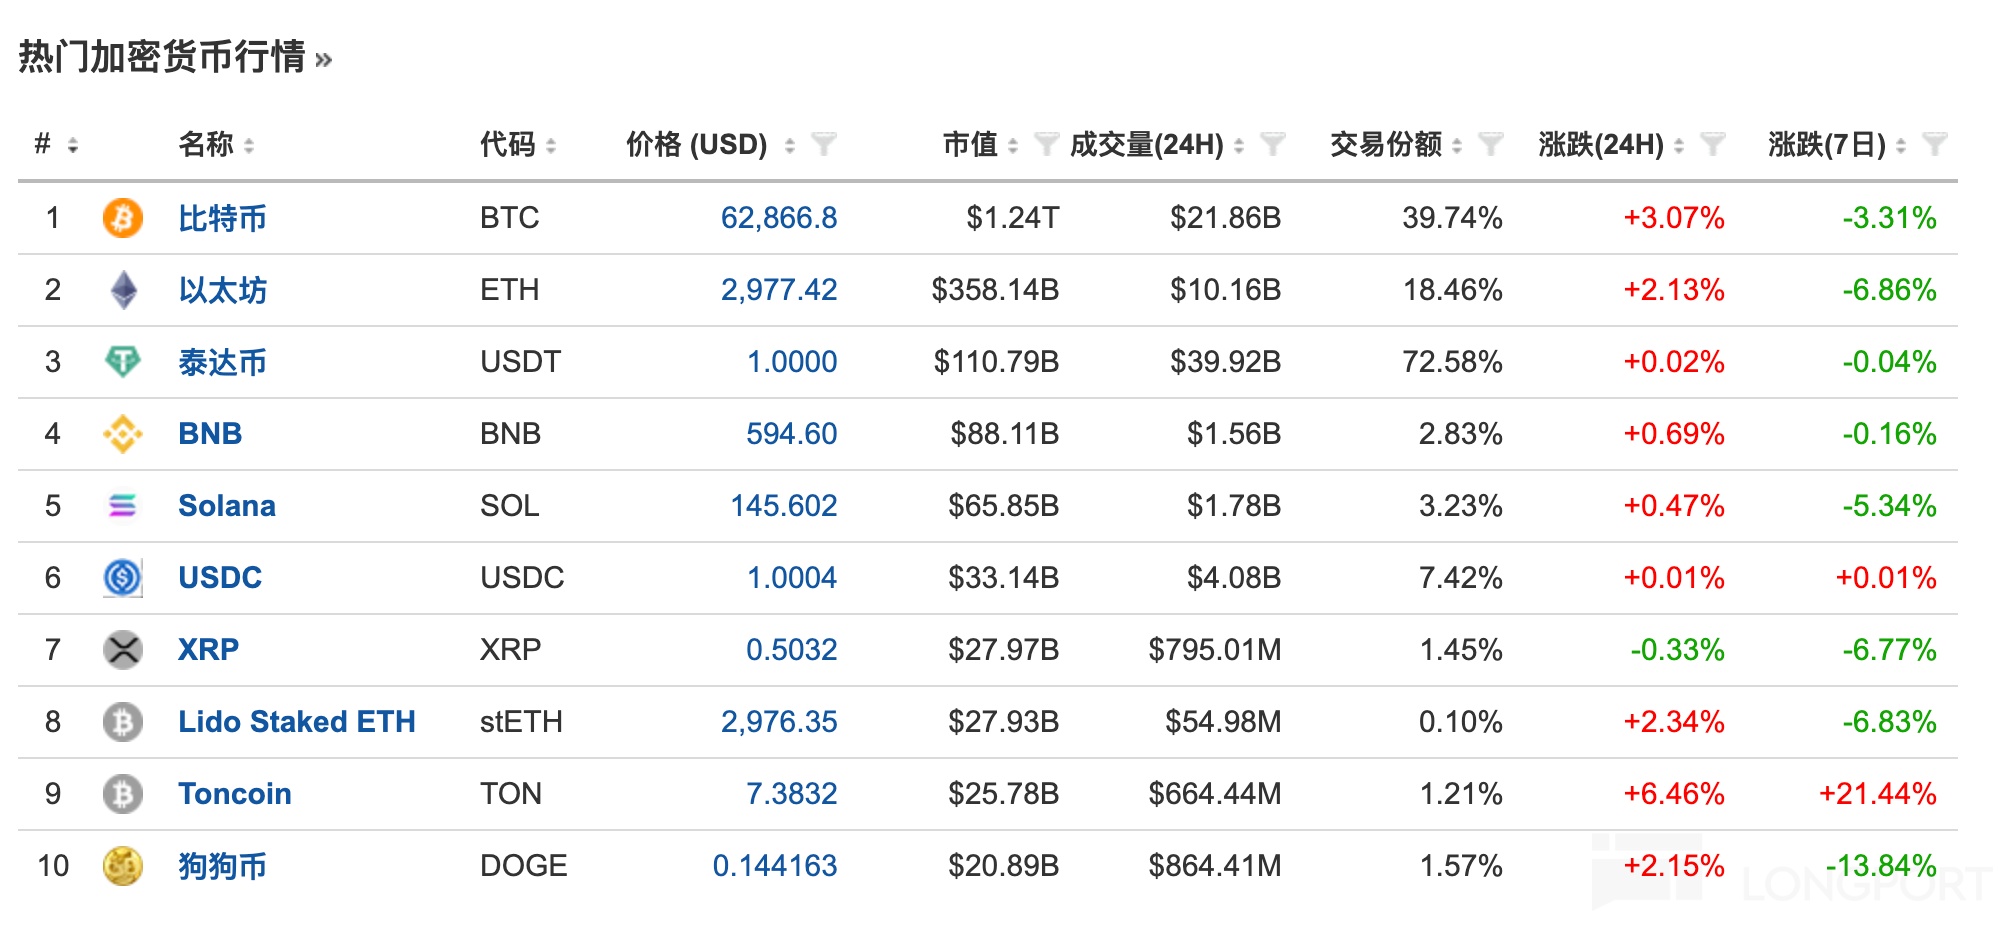Screen dimensions: 2008x926
Task: Click the Bitcoin orange coin icon
Action: [122, 218]
